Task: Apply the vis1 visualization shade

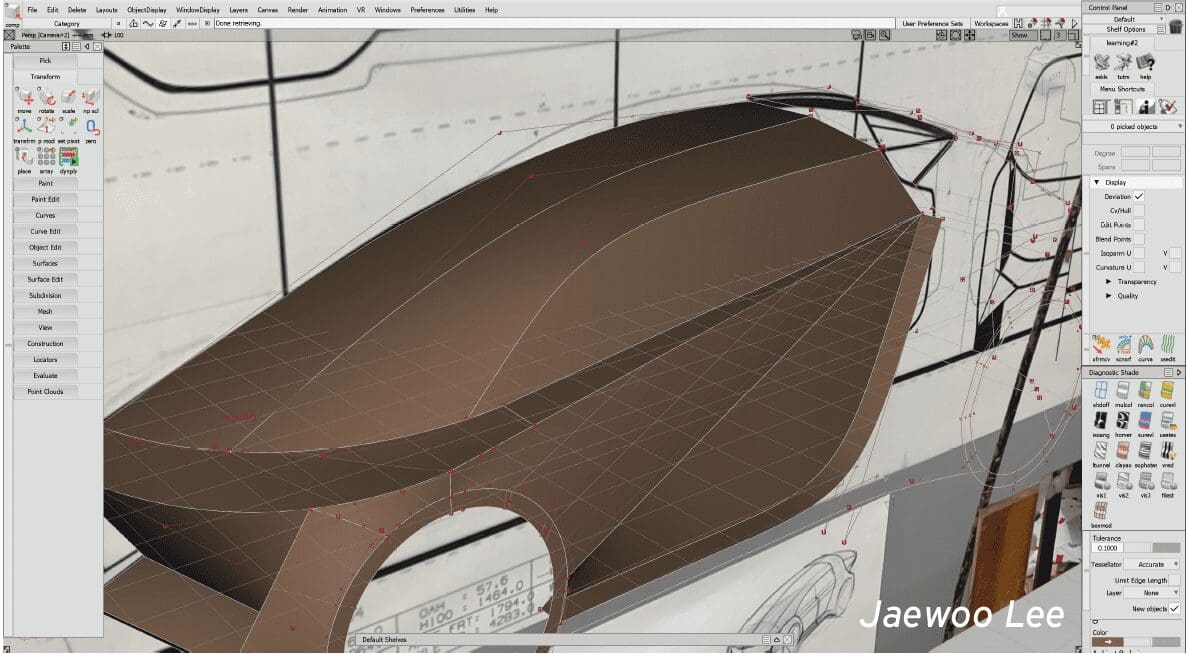Action: [x=1101, y=481]
